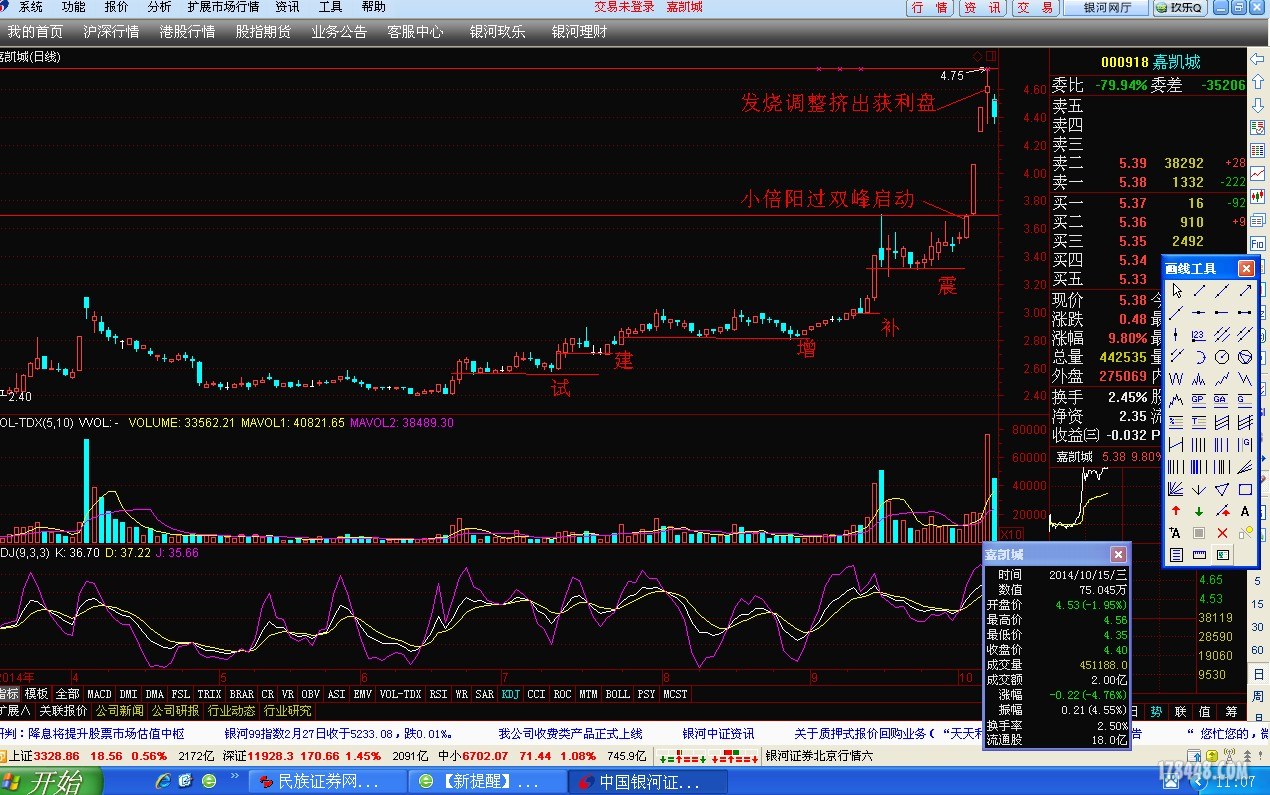Viewport: 1270px width, 795px height.
Task: Pick the GP line tool
Action: pyautogui.click(x=1199, y=401)
